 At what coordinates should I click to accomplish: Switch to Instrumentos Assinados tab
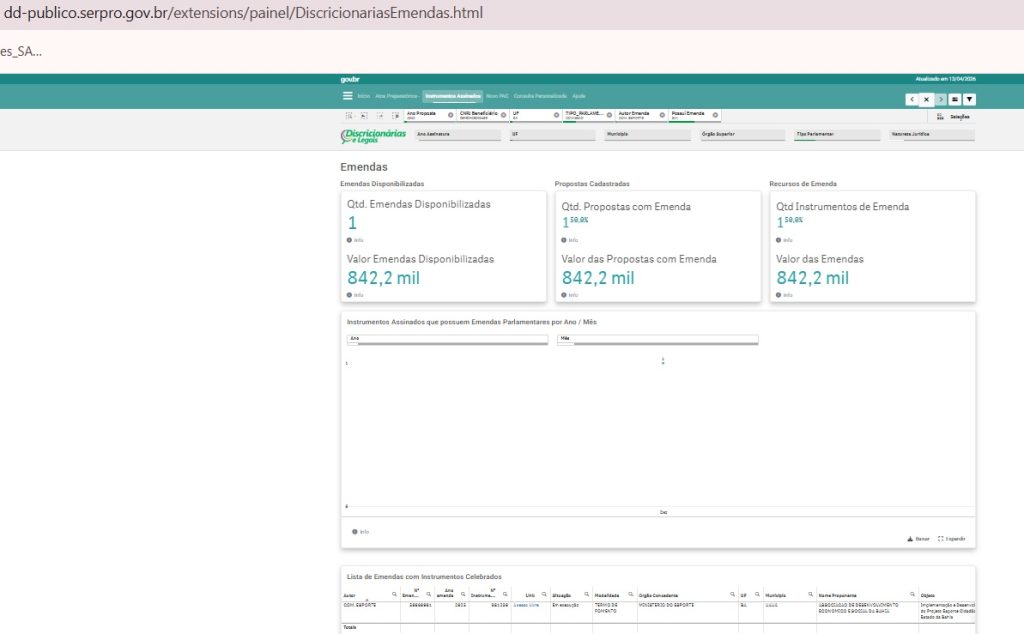pos(452,96)
